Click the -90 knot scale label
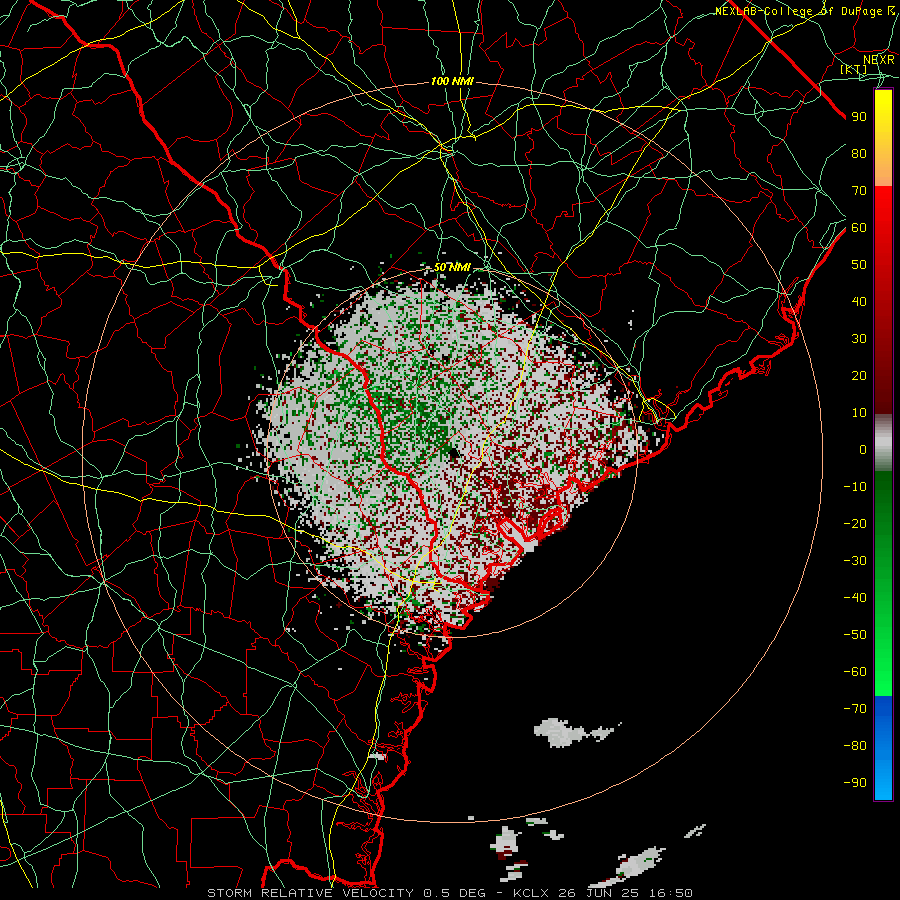This screenshot has width=900, height=900. [x=855, y=782]
